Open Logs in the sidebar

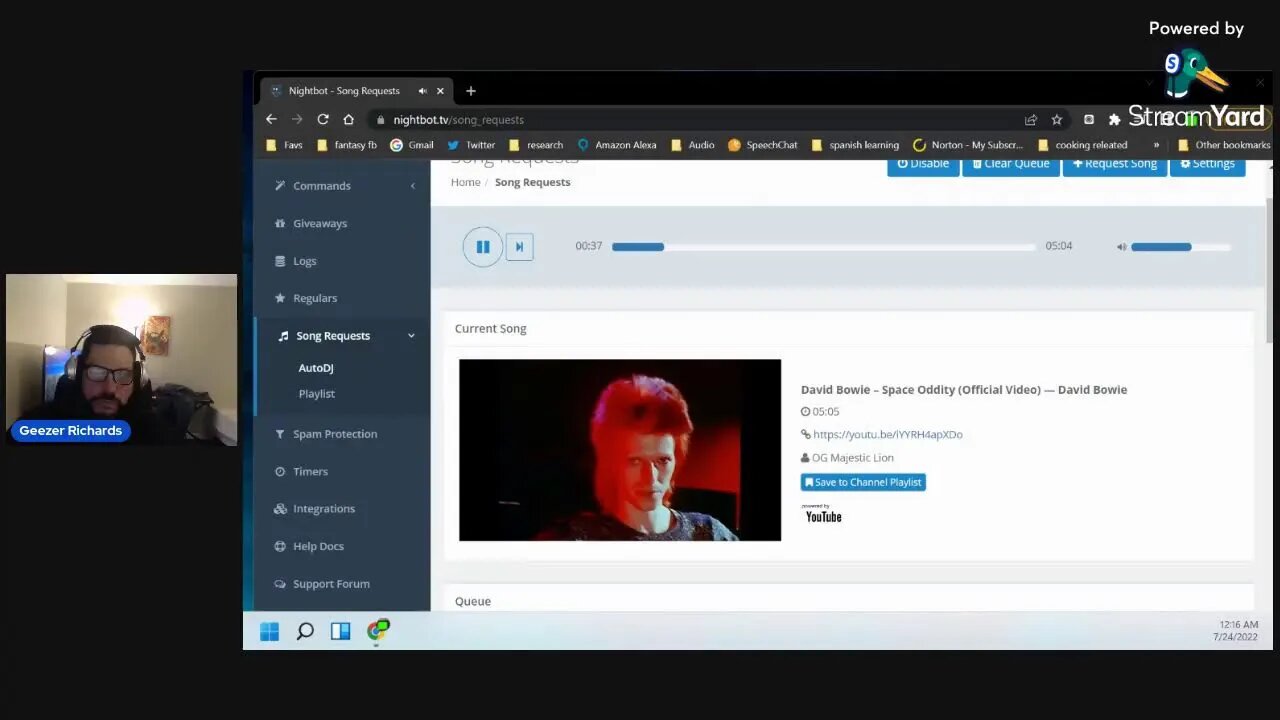(x=304, y=261)
